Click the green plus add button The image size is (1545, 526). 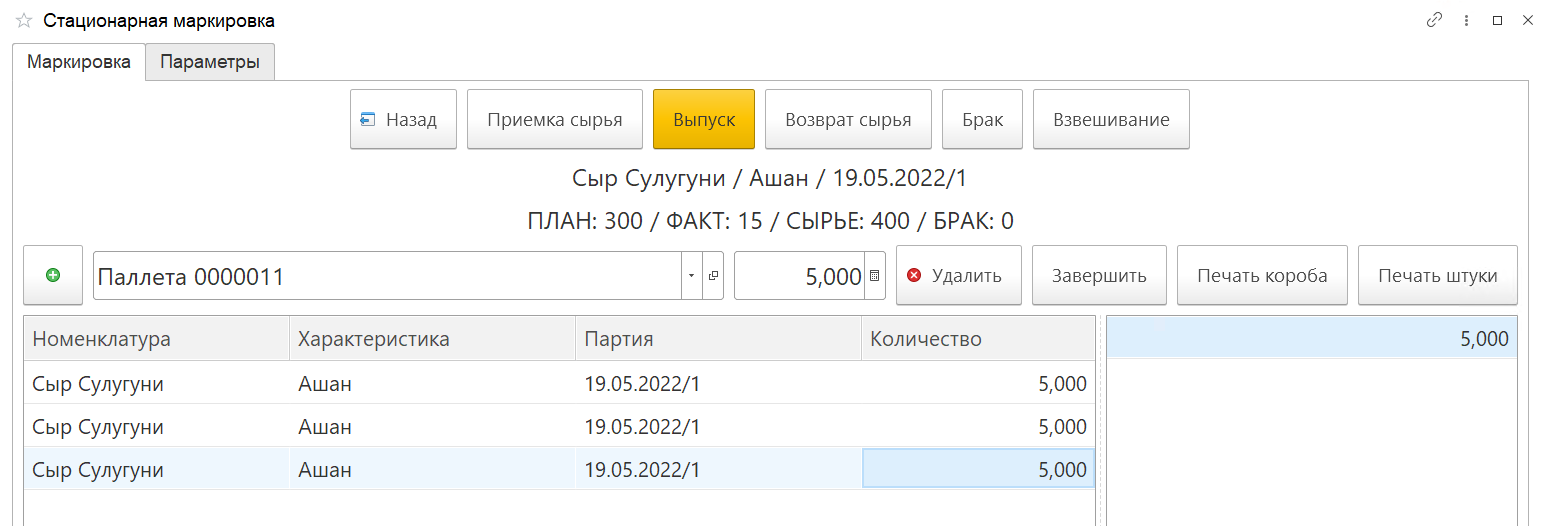pyautogui.click(x=53, y=275)
